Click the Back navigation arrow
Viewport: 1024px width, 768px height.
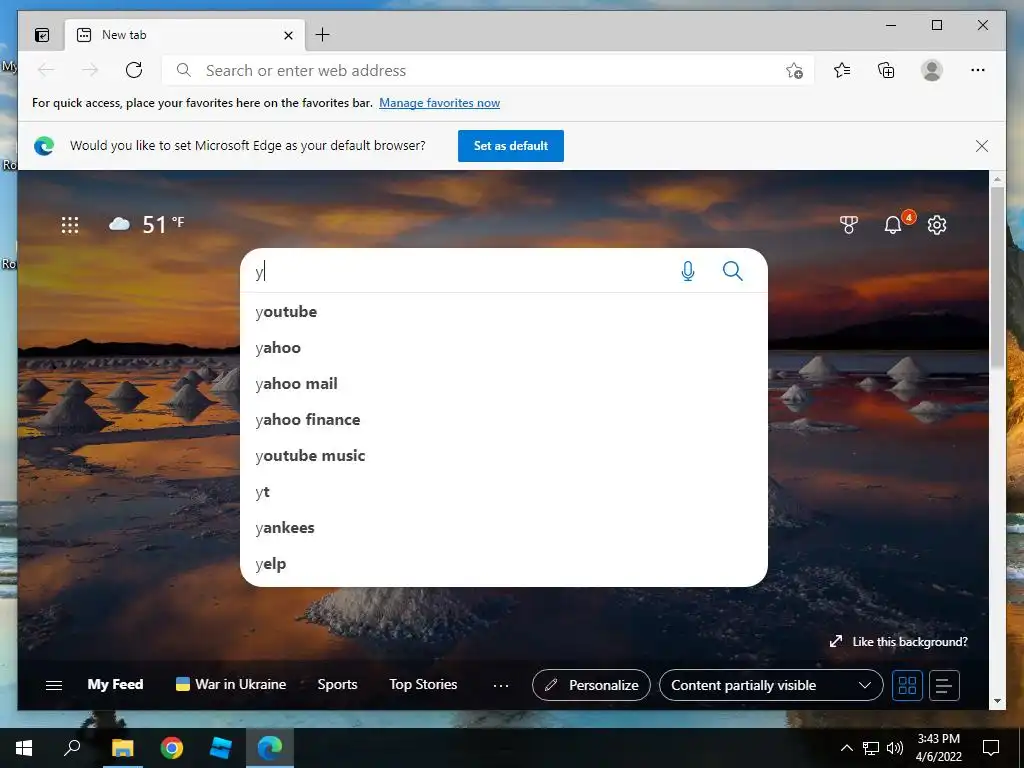pyautogui.click(x=46, y=70)
